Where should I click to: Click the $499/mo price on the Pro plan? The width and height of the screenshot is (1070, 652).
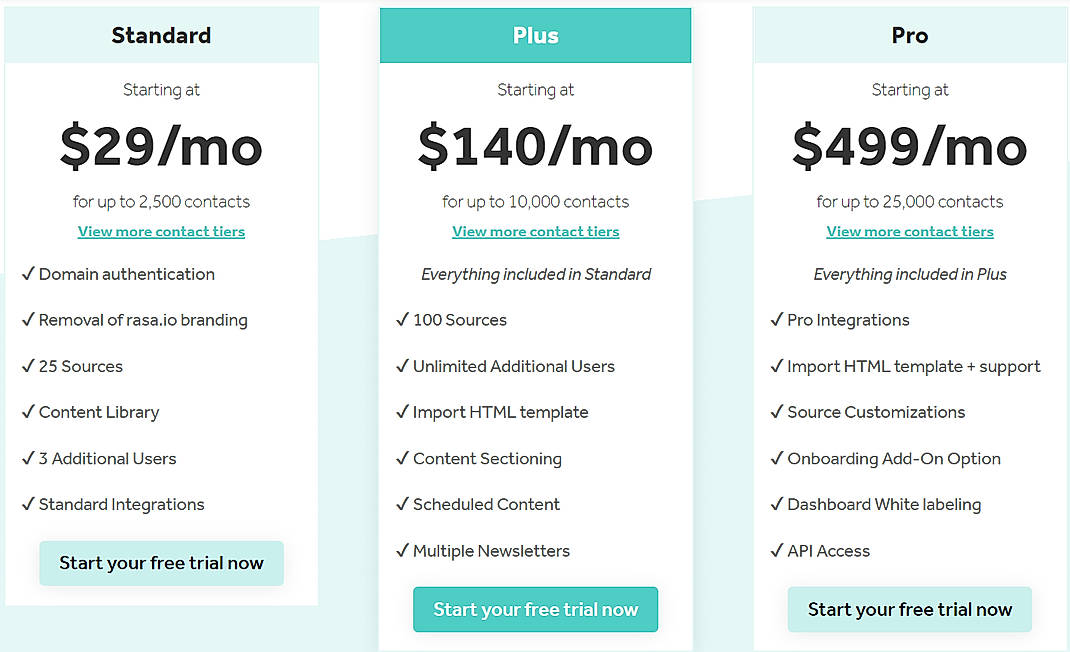pyautogui.click(x=909, y=147)
